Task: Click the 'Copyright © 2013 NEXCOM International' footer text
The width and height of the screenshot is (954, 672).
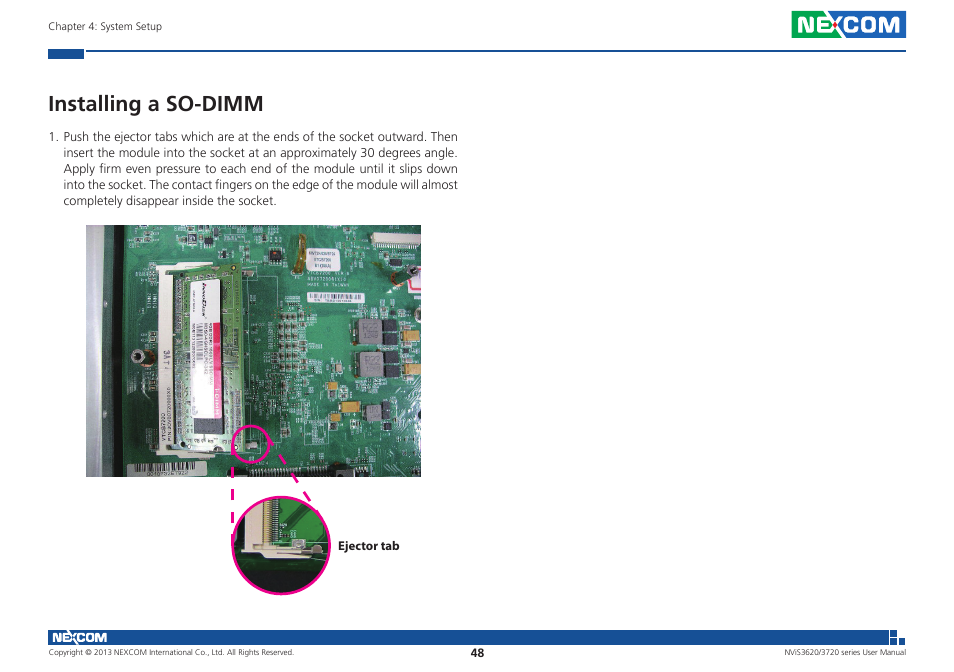Action: coord(171,653)
